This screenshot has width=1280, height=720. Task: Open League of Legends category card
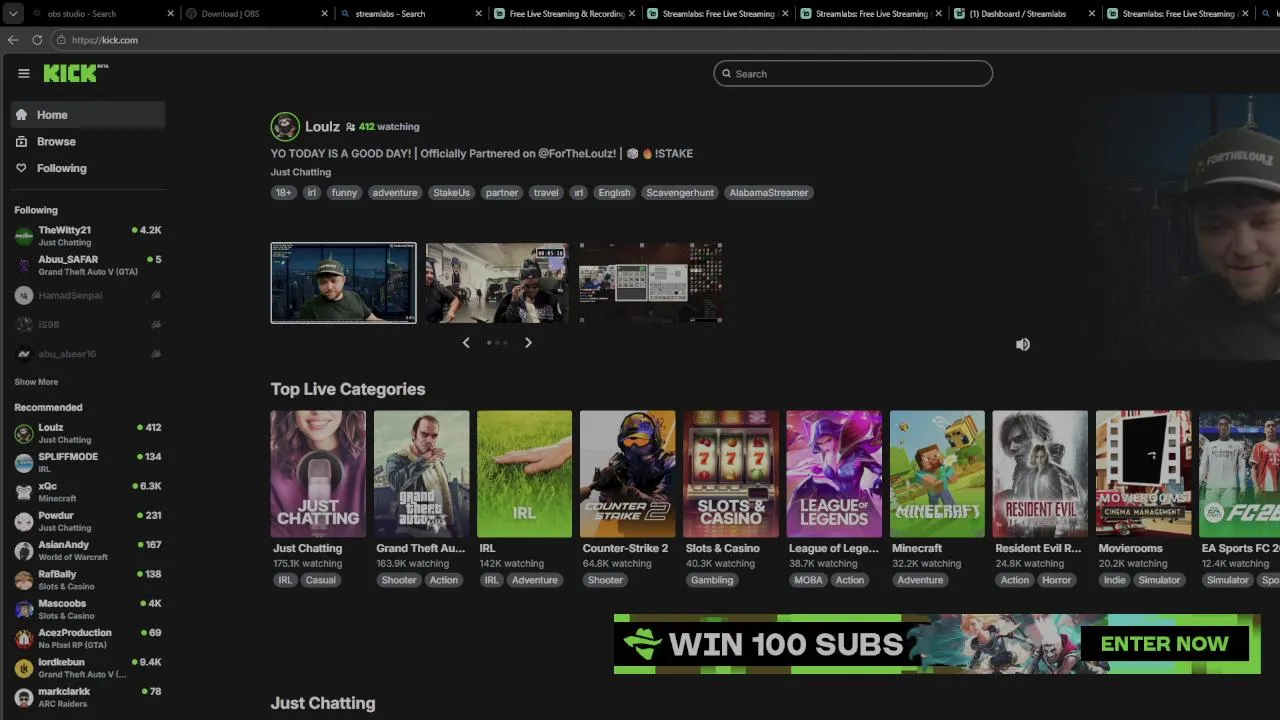834,474
